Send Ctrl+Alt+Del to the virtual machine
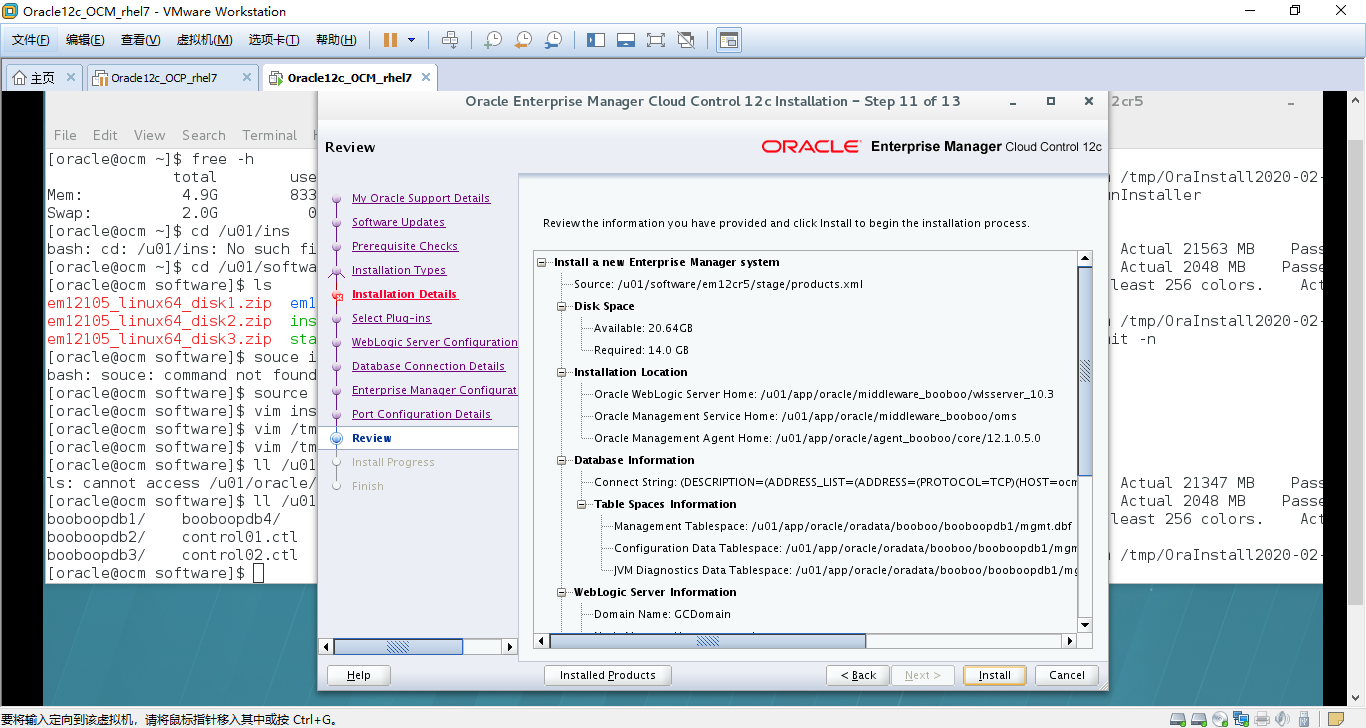1366x728 pixels. 450,40
